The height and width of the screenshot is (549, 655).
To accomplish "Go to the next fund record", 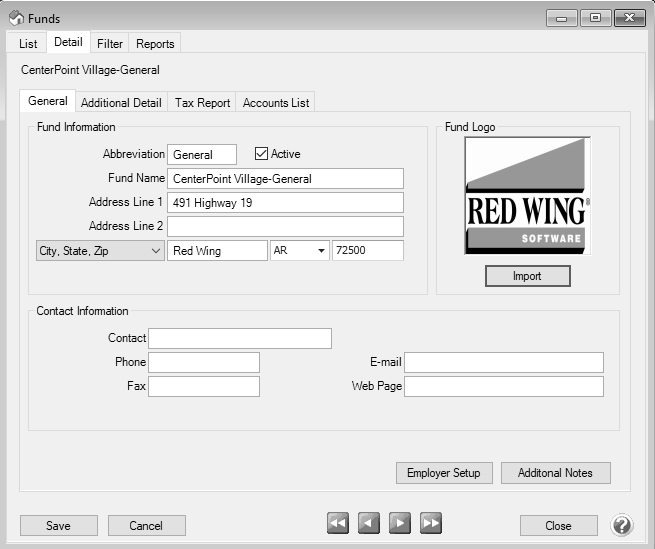I will point(400,524).
